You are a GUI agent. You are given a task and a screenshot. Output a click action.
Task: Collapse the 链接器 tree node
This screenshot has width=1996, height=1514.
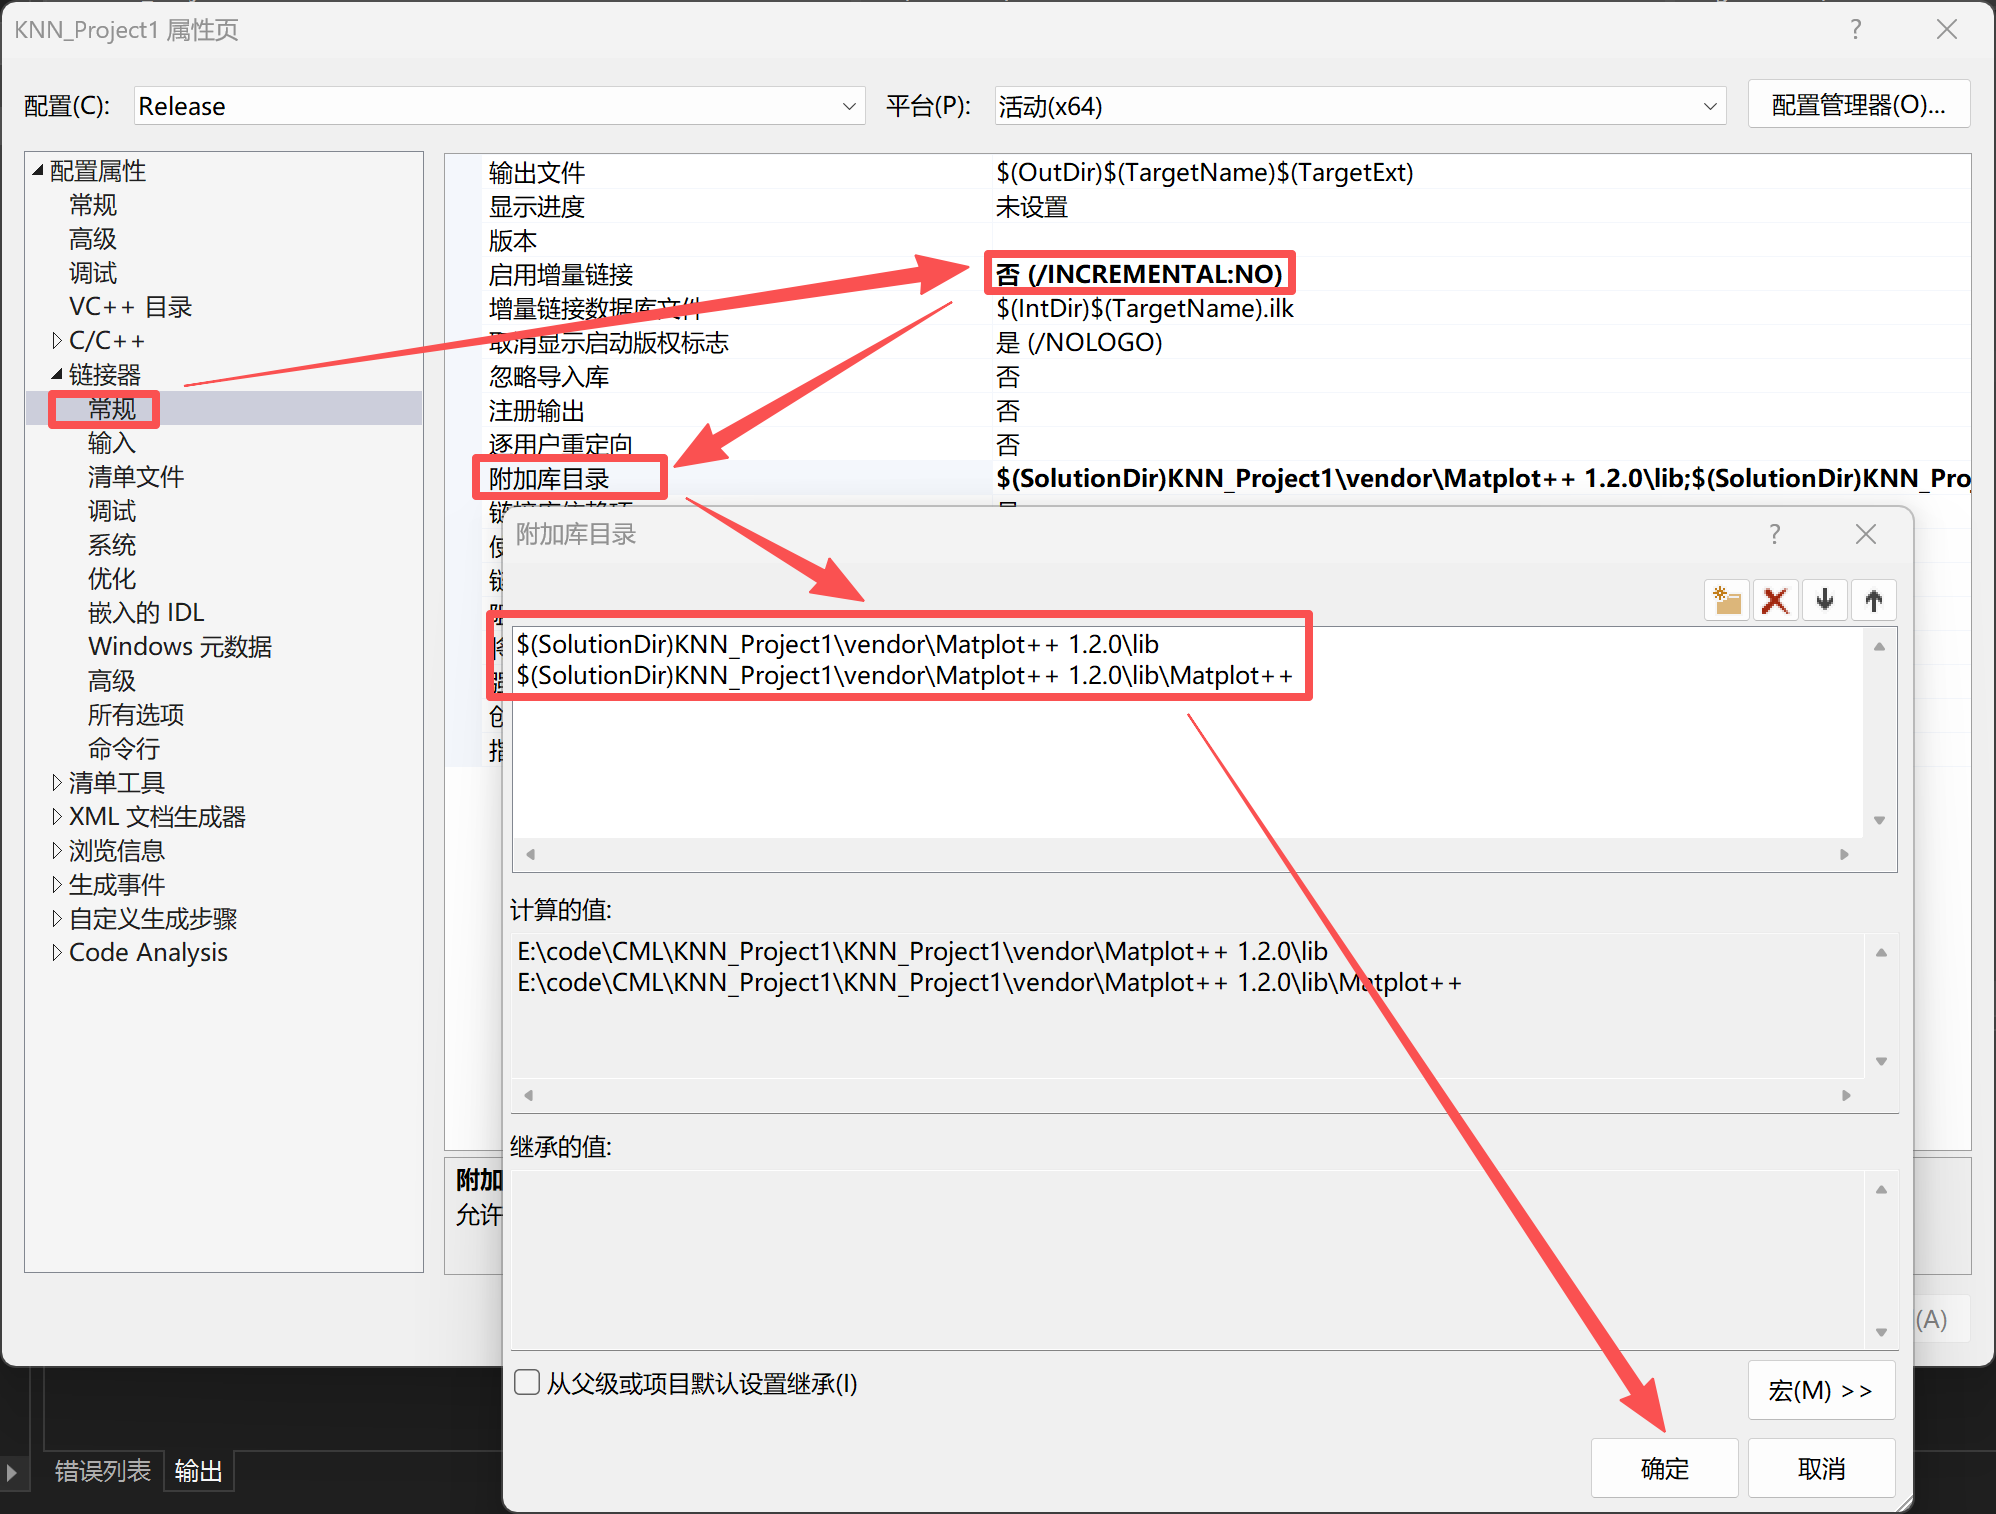click(x=57, y=375)
